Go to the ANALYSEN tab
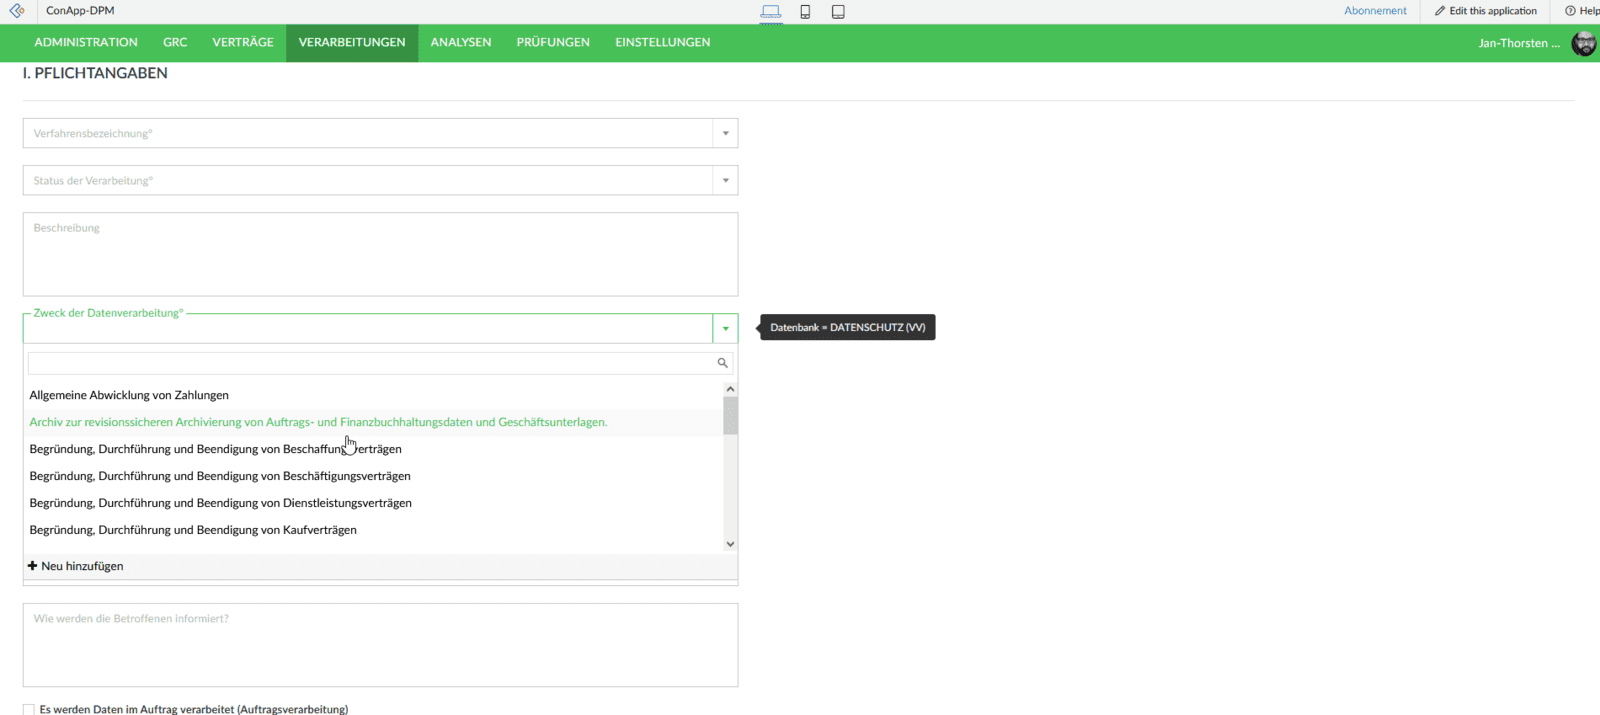This screenshot has width=1600, height=715. click(x=460, y=42)
